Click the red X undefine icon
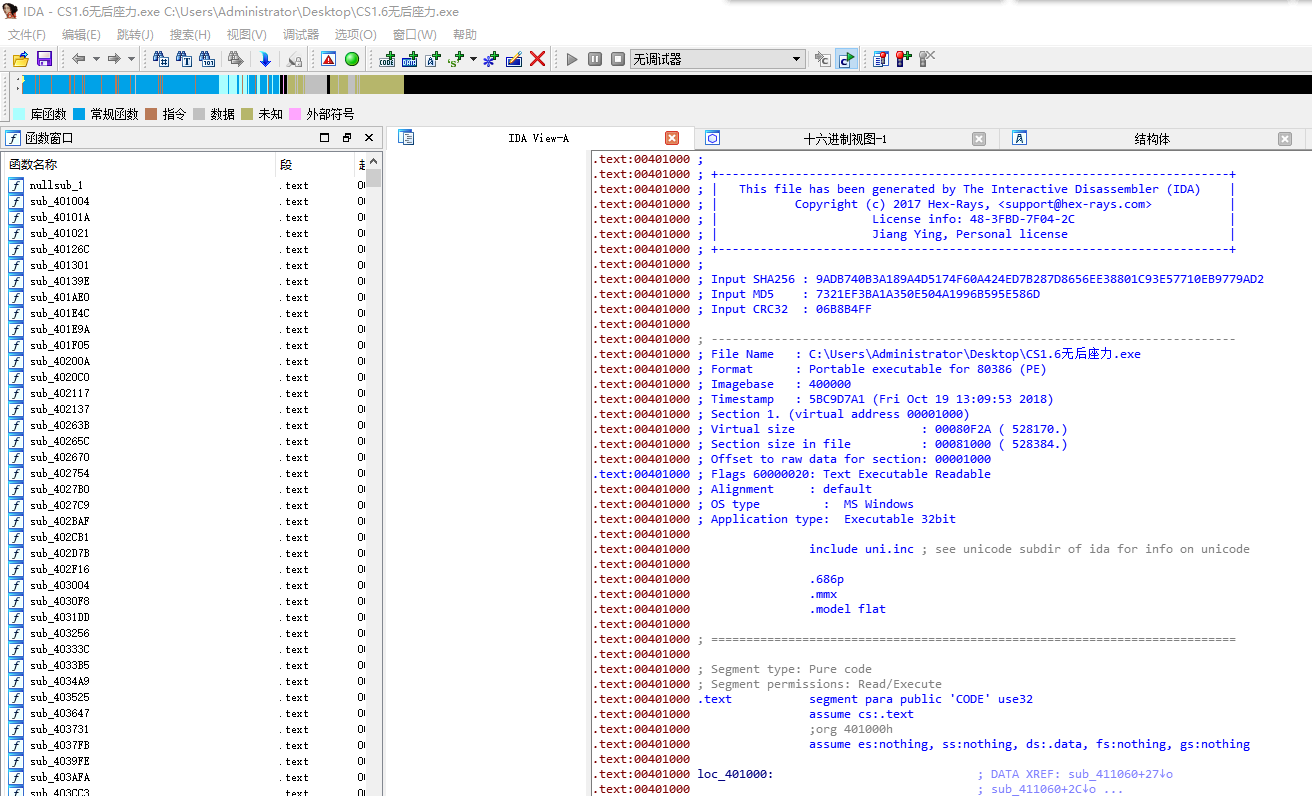Viewport: 1312px width, 796px height. pyautogui.click(x=537, y=59)
